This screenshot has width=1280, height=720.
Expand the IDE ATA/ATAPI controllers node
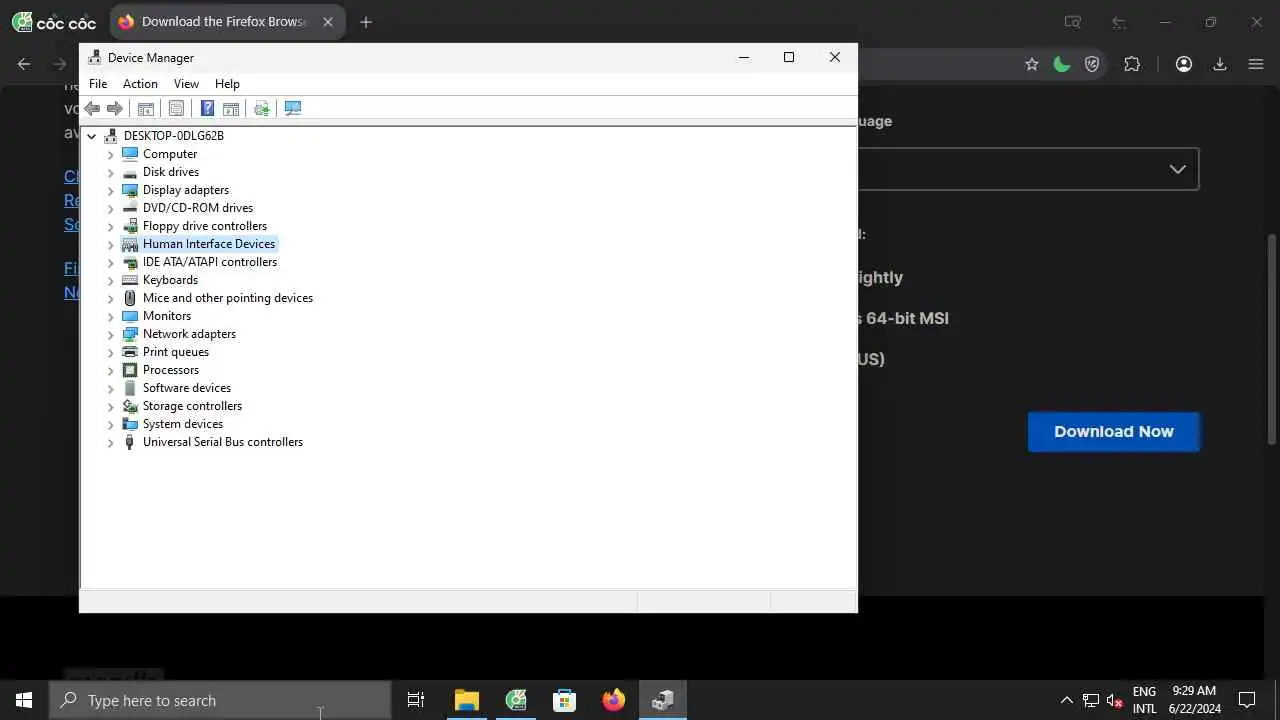[x=111, y=262]
